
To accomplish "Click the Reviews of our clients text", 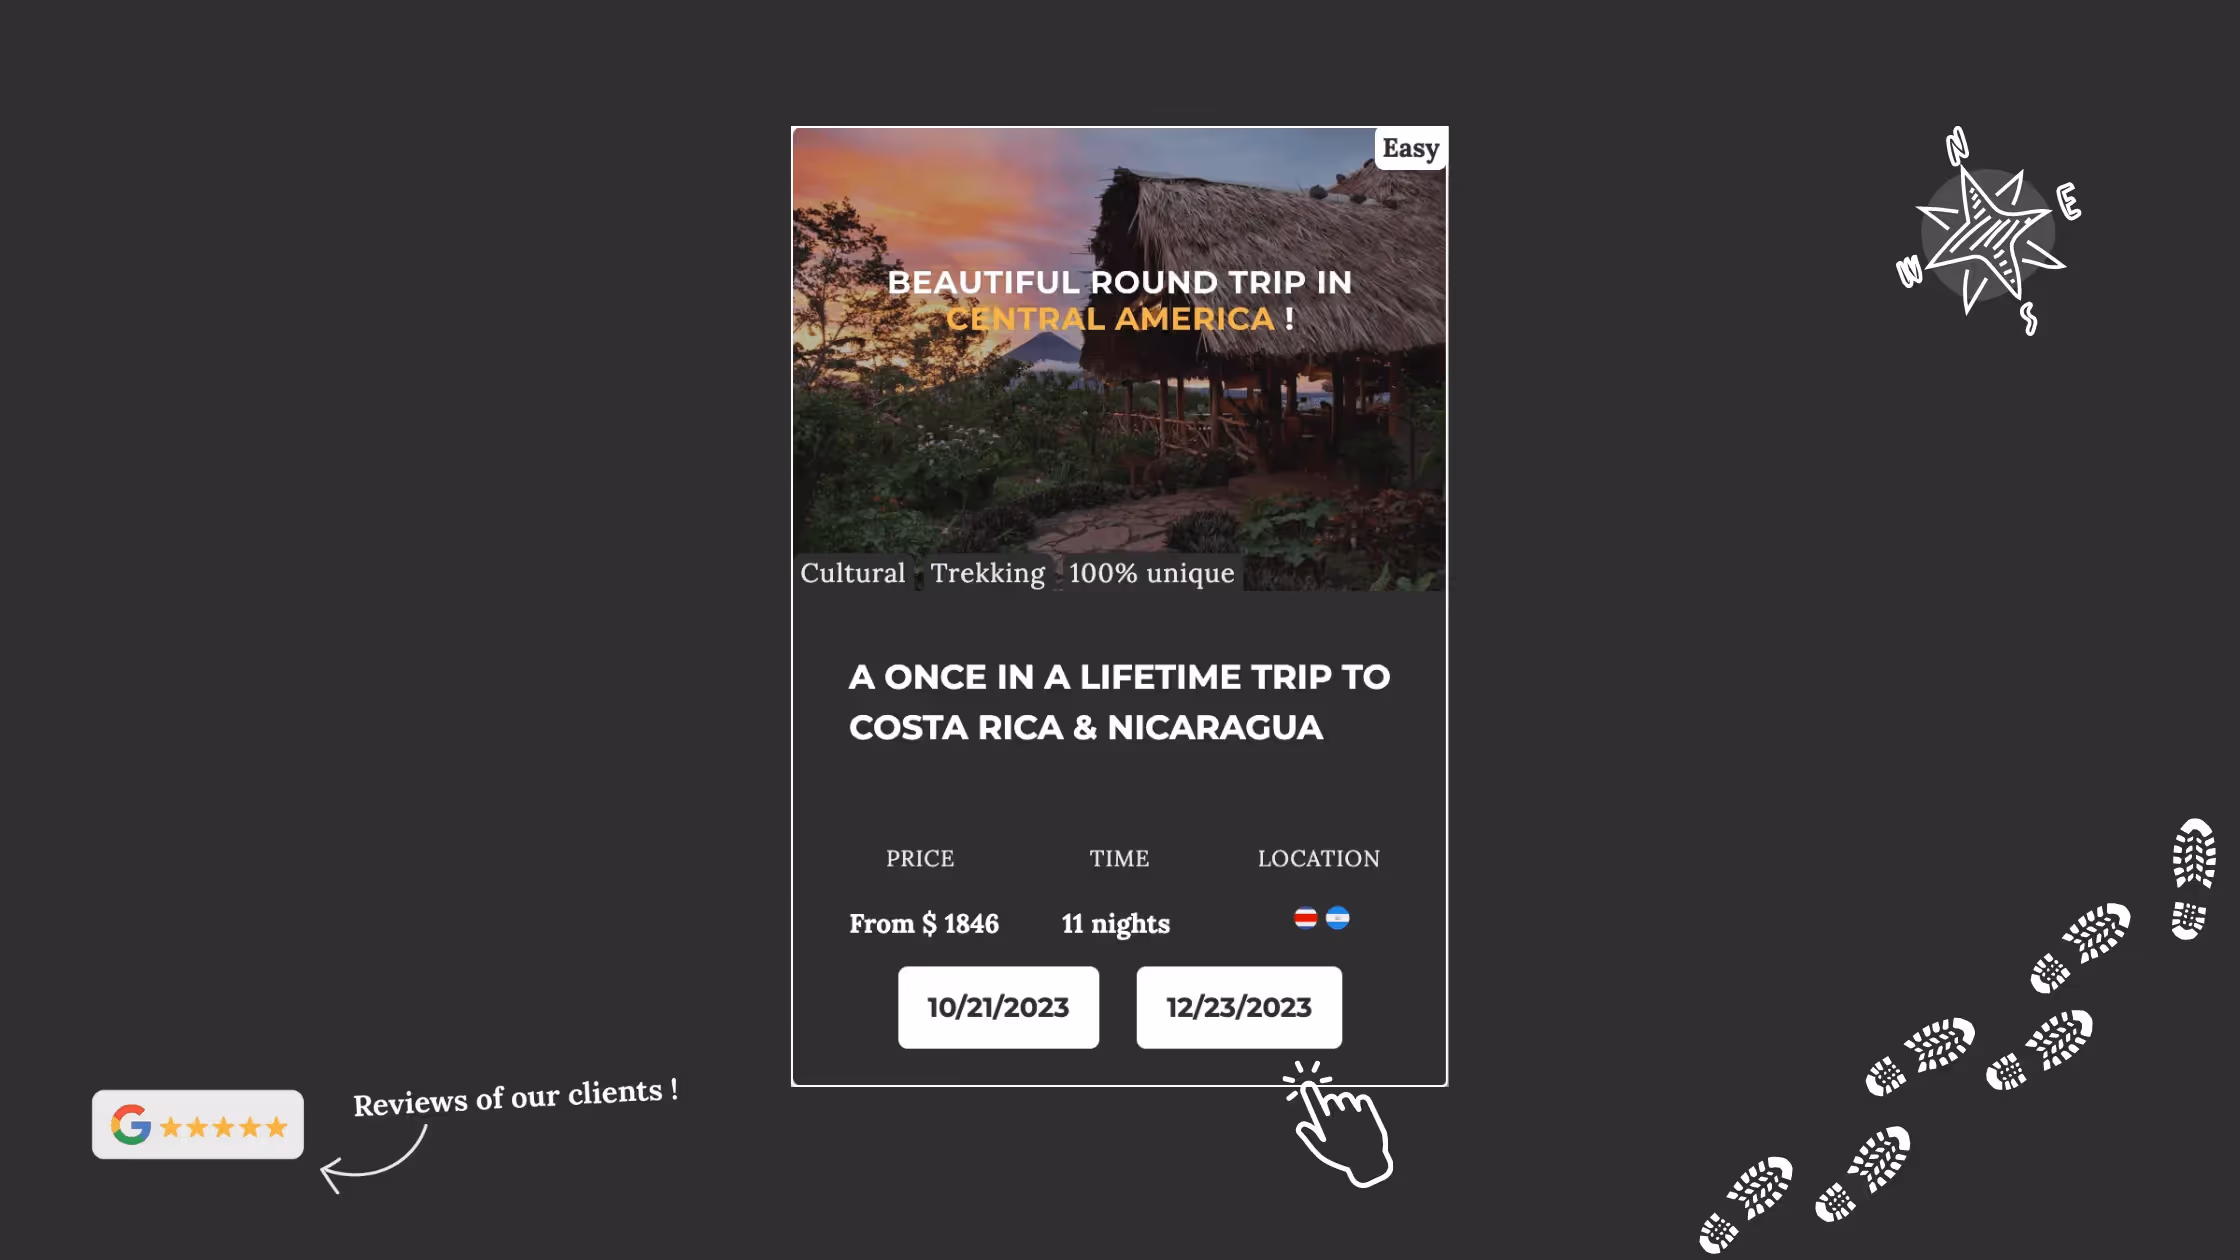I will click(x=516, y=1097).
